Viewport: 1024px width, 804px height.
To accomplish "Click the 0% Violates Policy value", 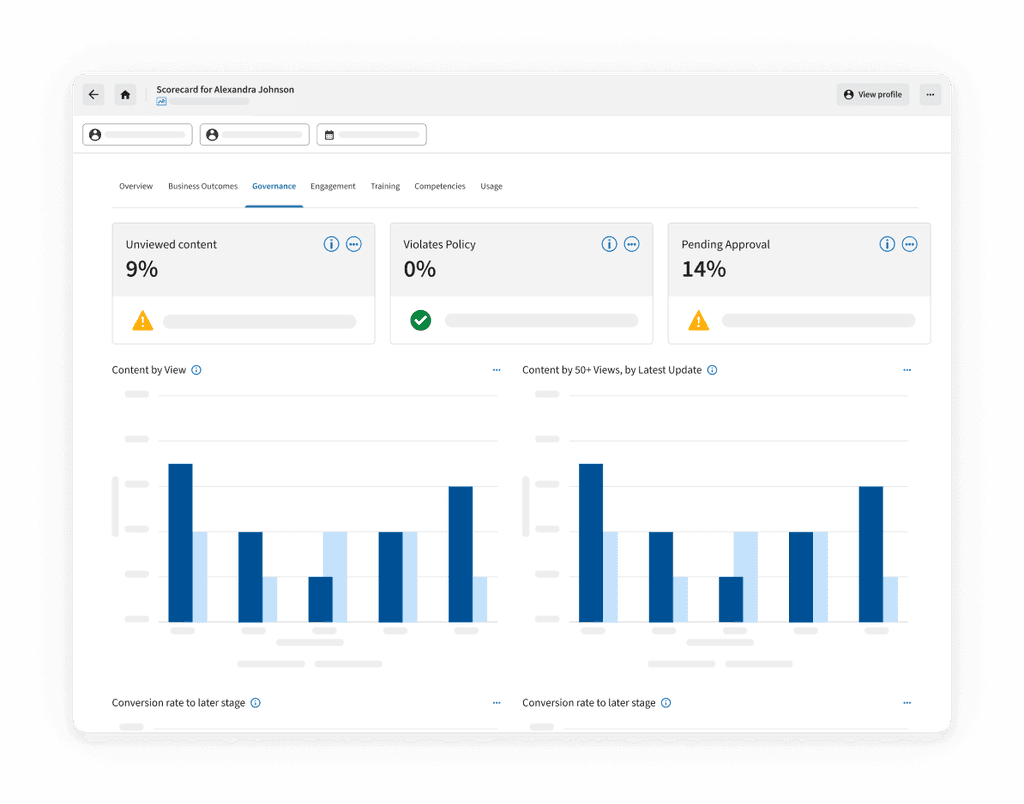I will pyautogui.click(x=419, y=269).
